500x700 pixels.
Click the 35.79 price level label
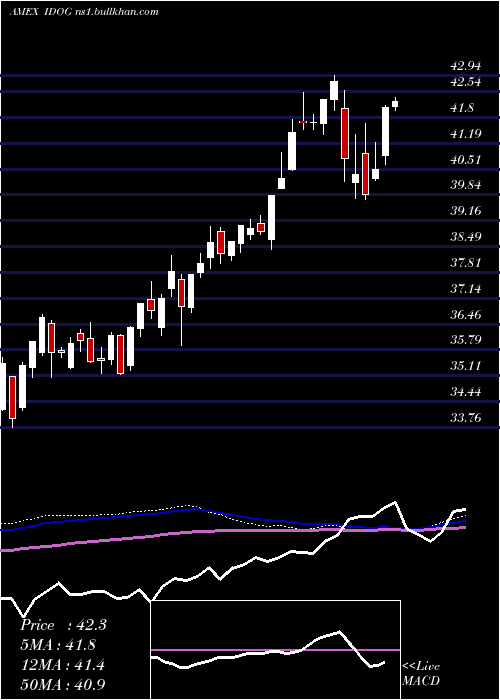point(466,340)
